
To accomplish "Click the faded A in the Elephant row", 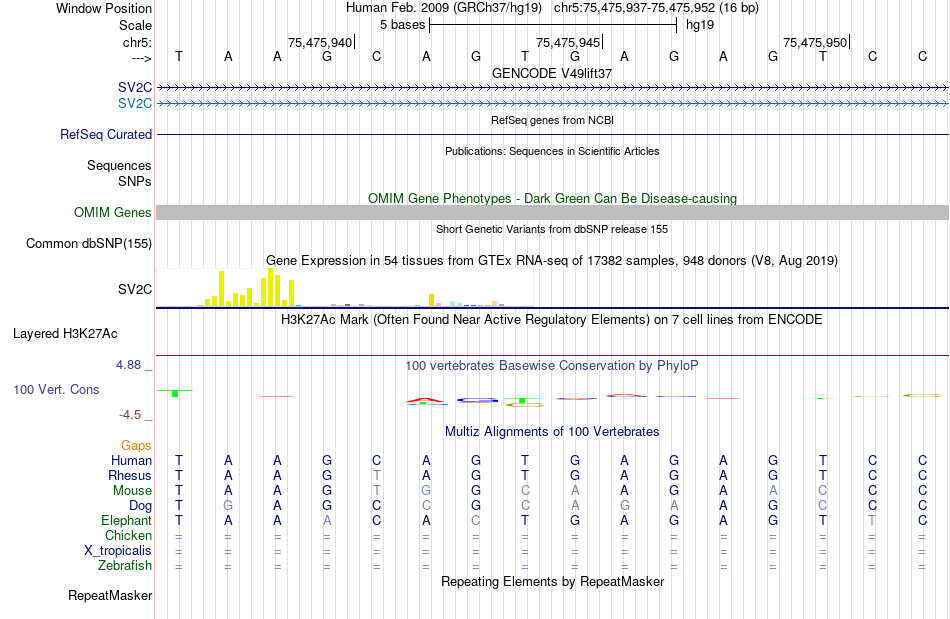I will click(x=327, y=520).
